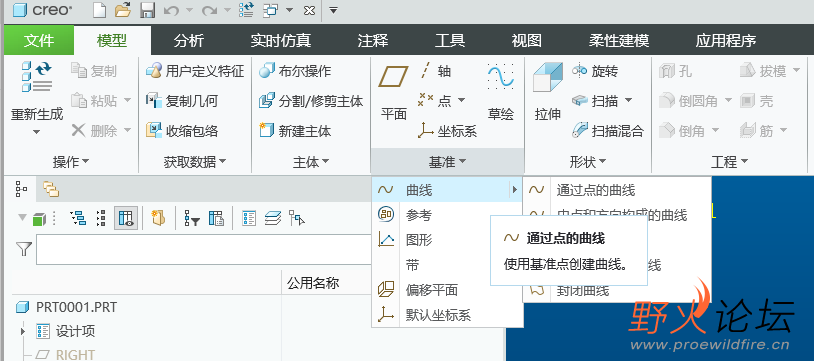Switch to the 工具 ribbon tab
The image size is (814, 361).
(x=450, y=41)
